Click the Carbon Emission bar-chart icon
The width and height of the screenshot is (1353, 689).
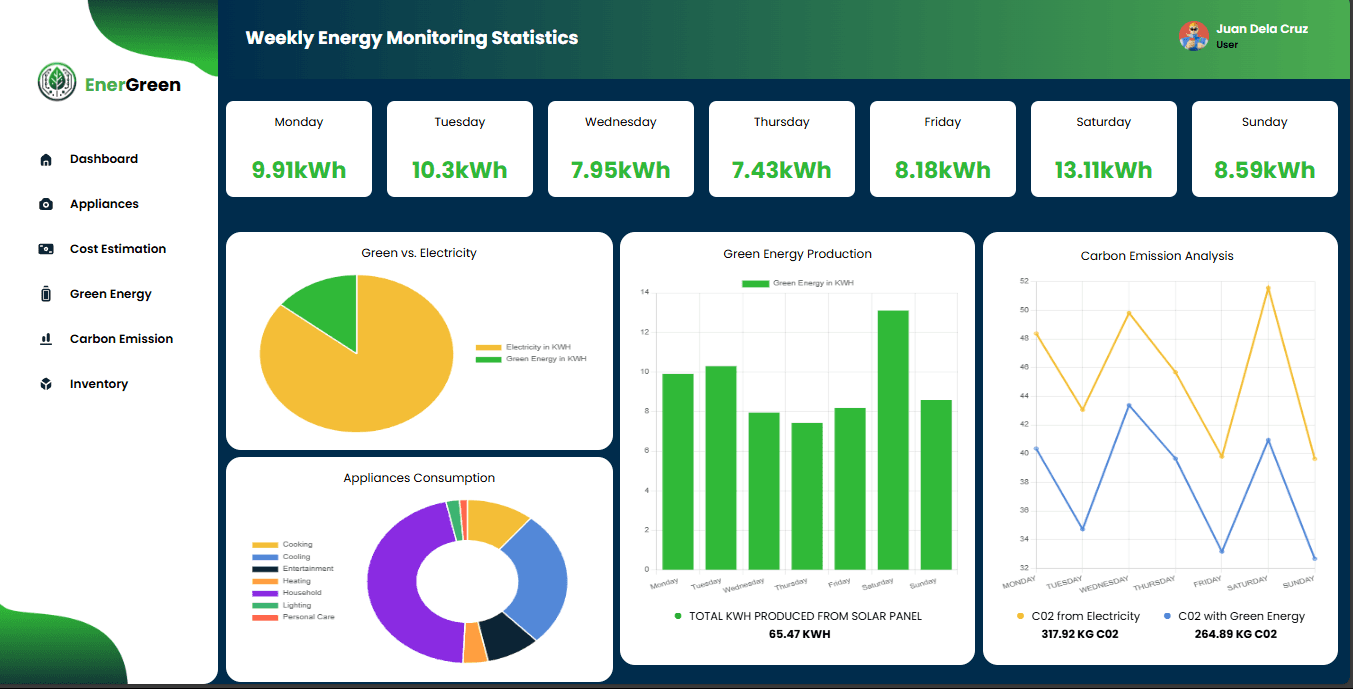click(x=45, y=339)
